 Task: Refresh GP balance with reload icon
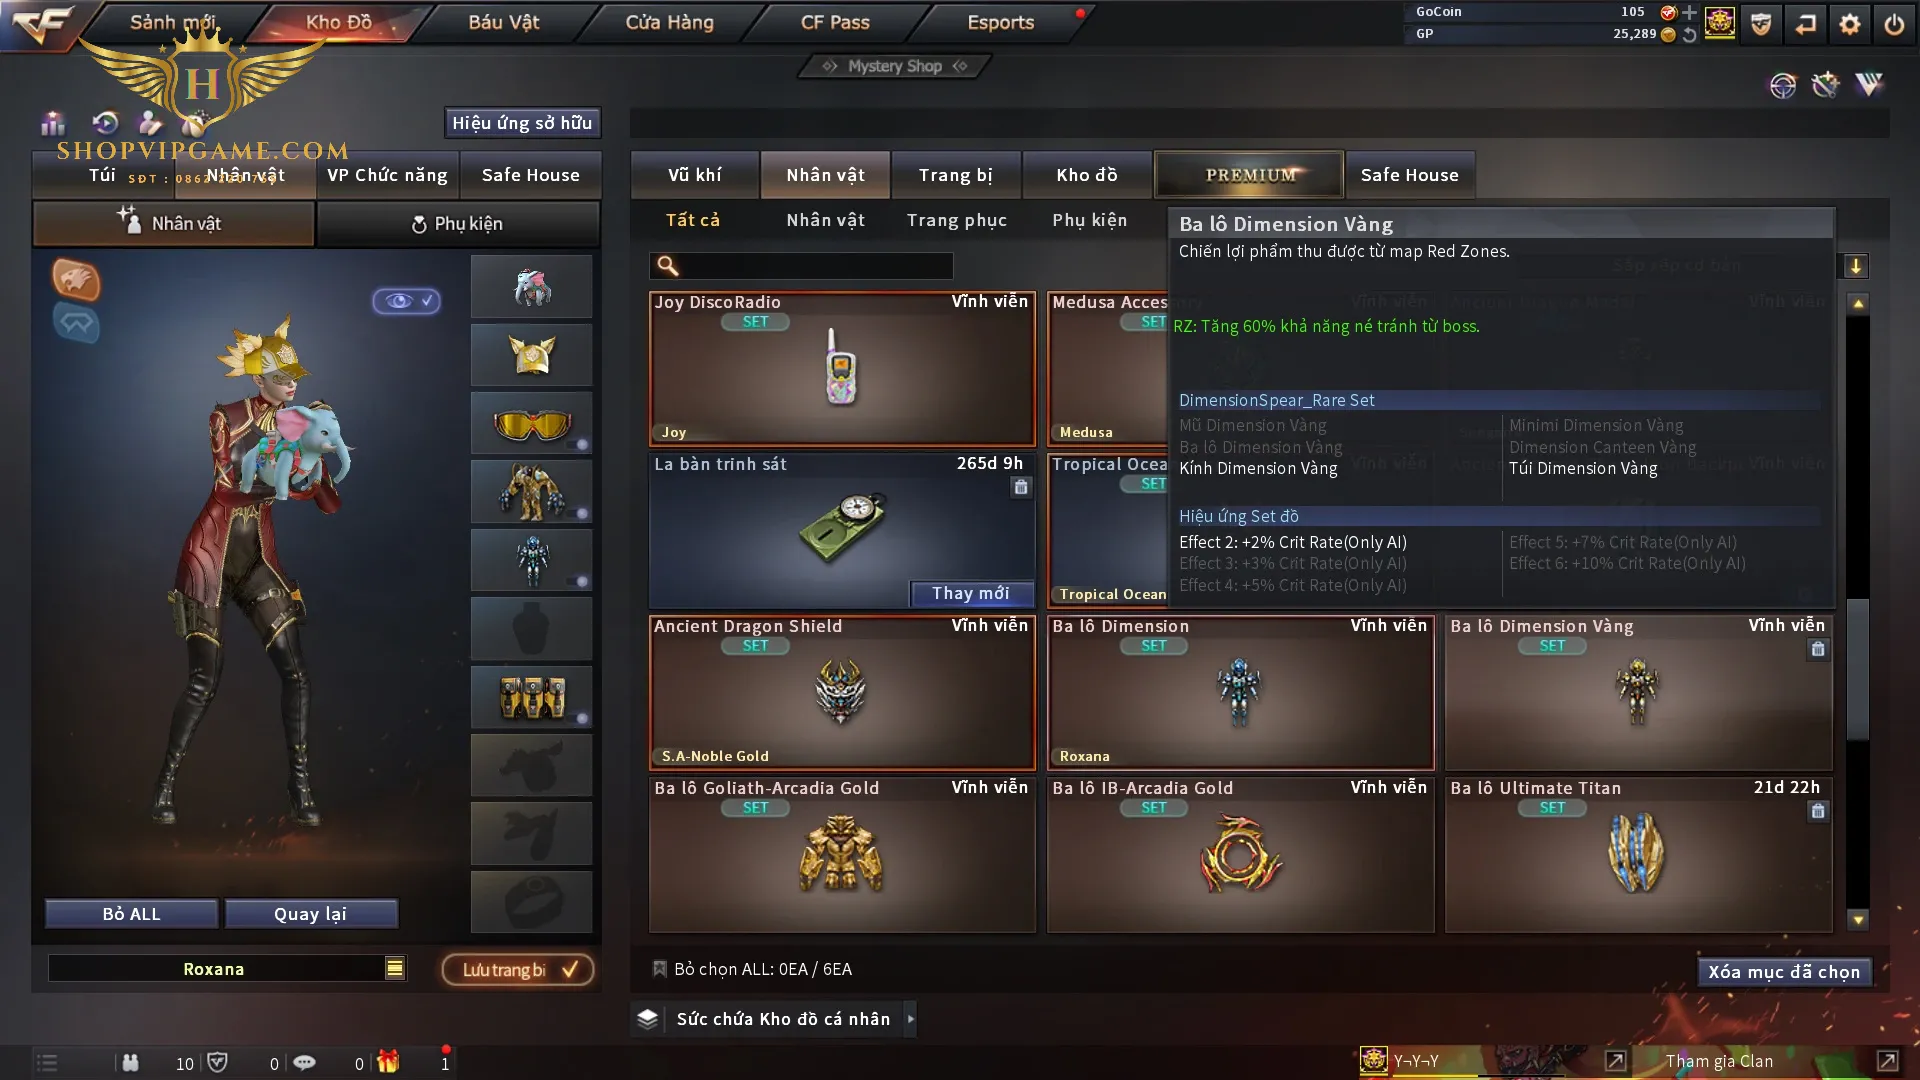[x=1690, y=34]
